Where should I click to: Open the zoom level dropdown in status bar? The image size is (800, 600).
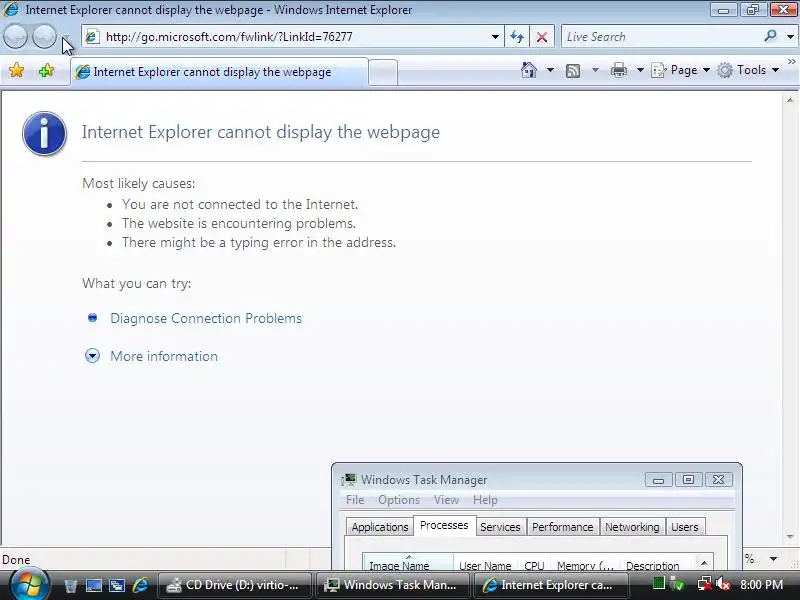(773, 559)
